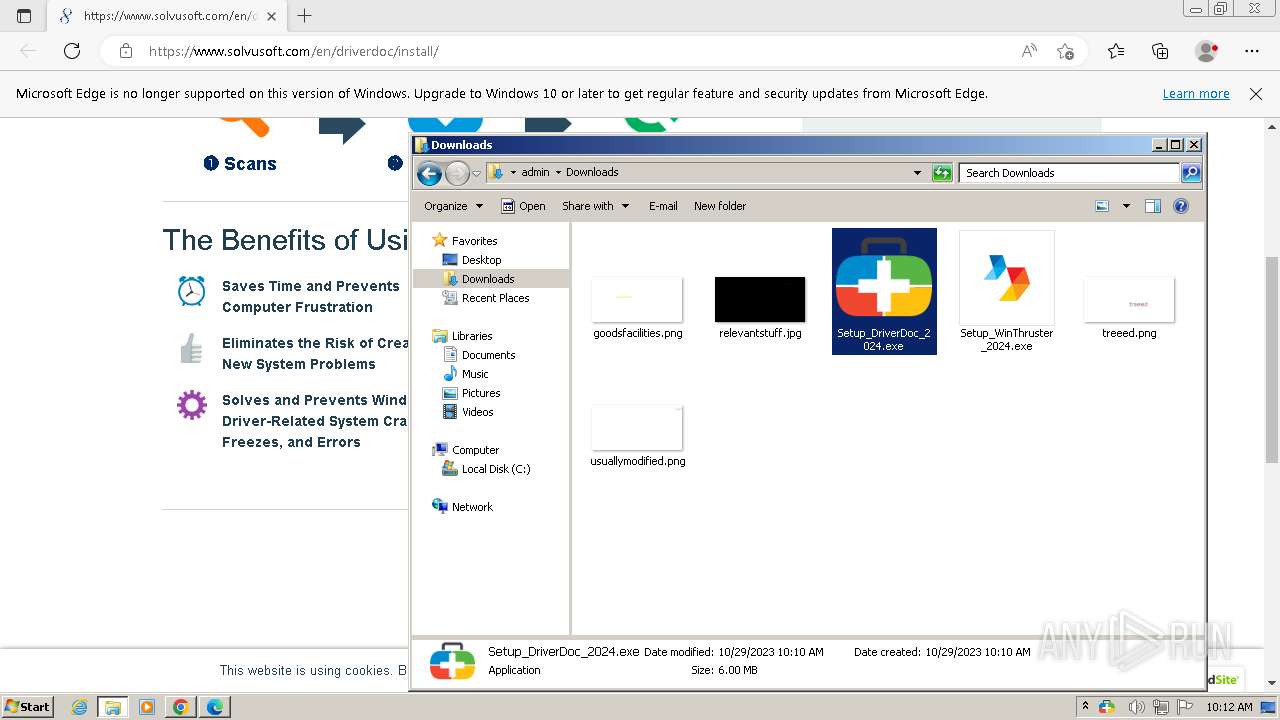Open the Music library
Viewport: 1280px width, 720px height.
pos(475,374)
